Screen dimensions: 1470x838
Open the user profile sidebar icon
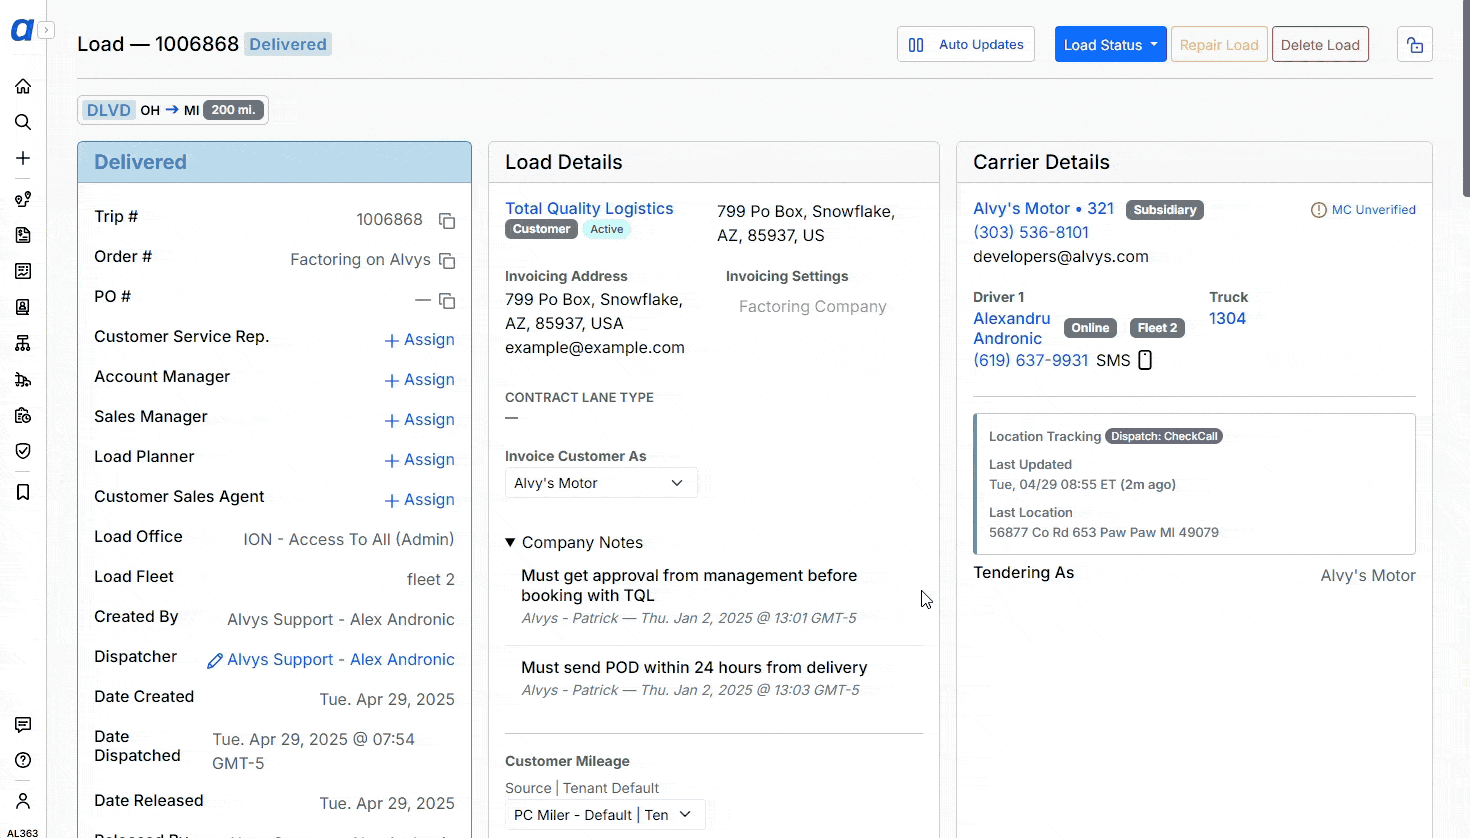[23, 801]
